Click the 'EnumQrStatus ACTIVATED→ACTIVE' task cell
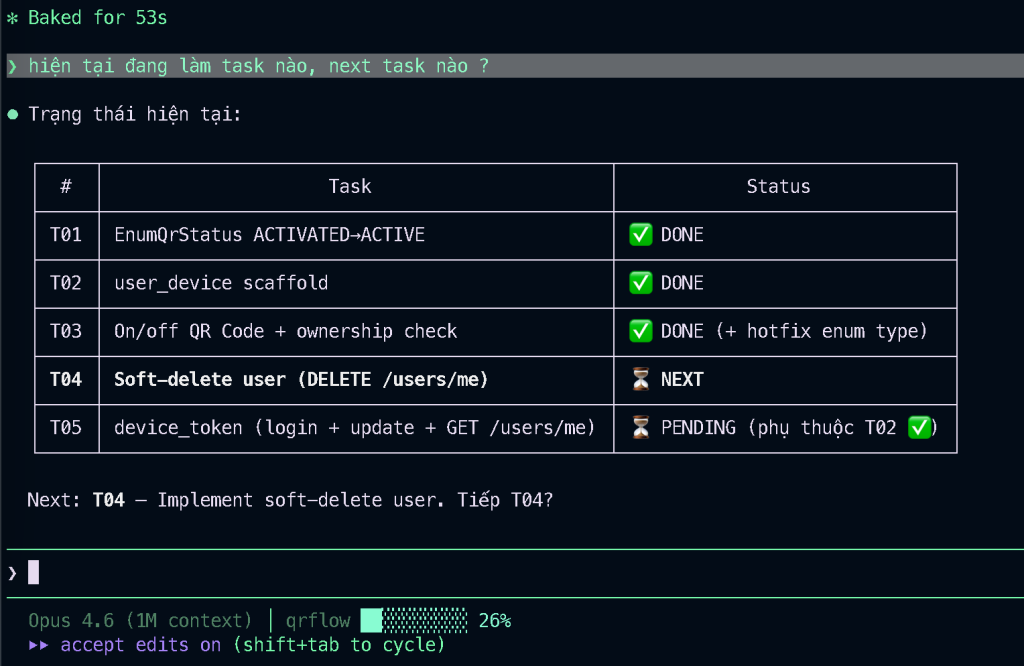 (x=269, y=235)
